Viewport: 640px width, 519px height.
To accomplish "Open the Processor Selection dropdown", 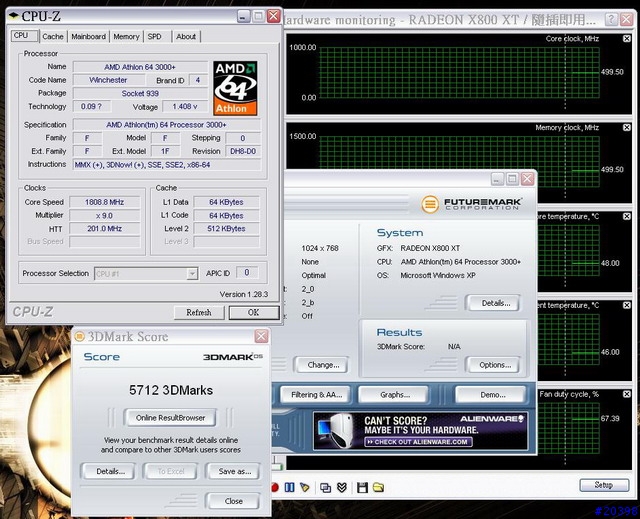I will pos(192,273).
